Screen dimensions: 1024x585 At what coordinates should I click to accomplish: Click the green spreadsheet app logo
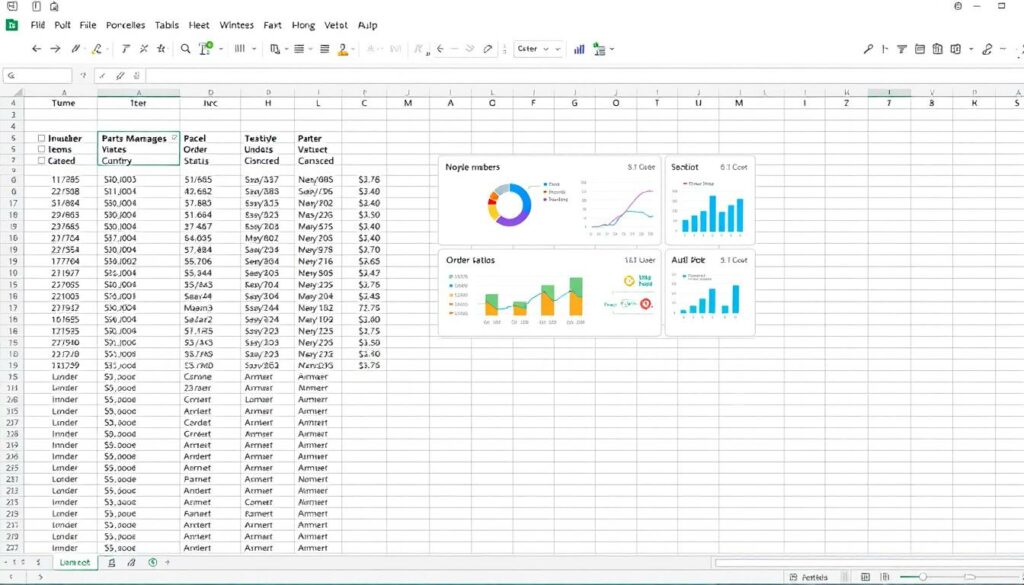[x=12, y=25]
